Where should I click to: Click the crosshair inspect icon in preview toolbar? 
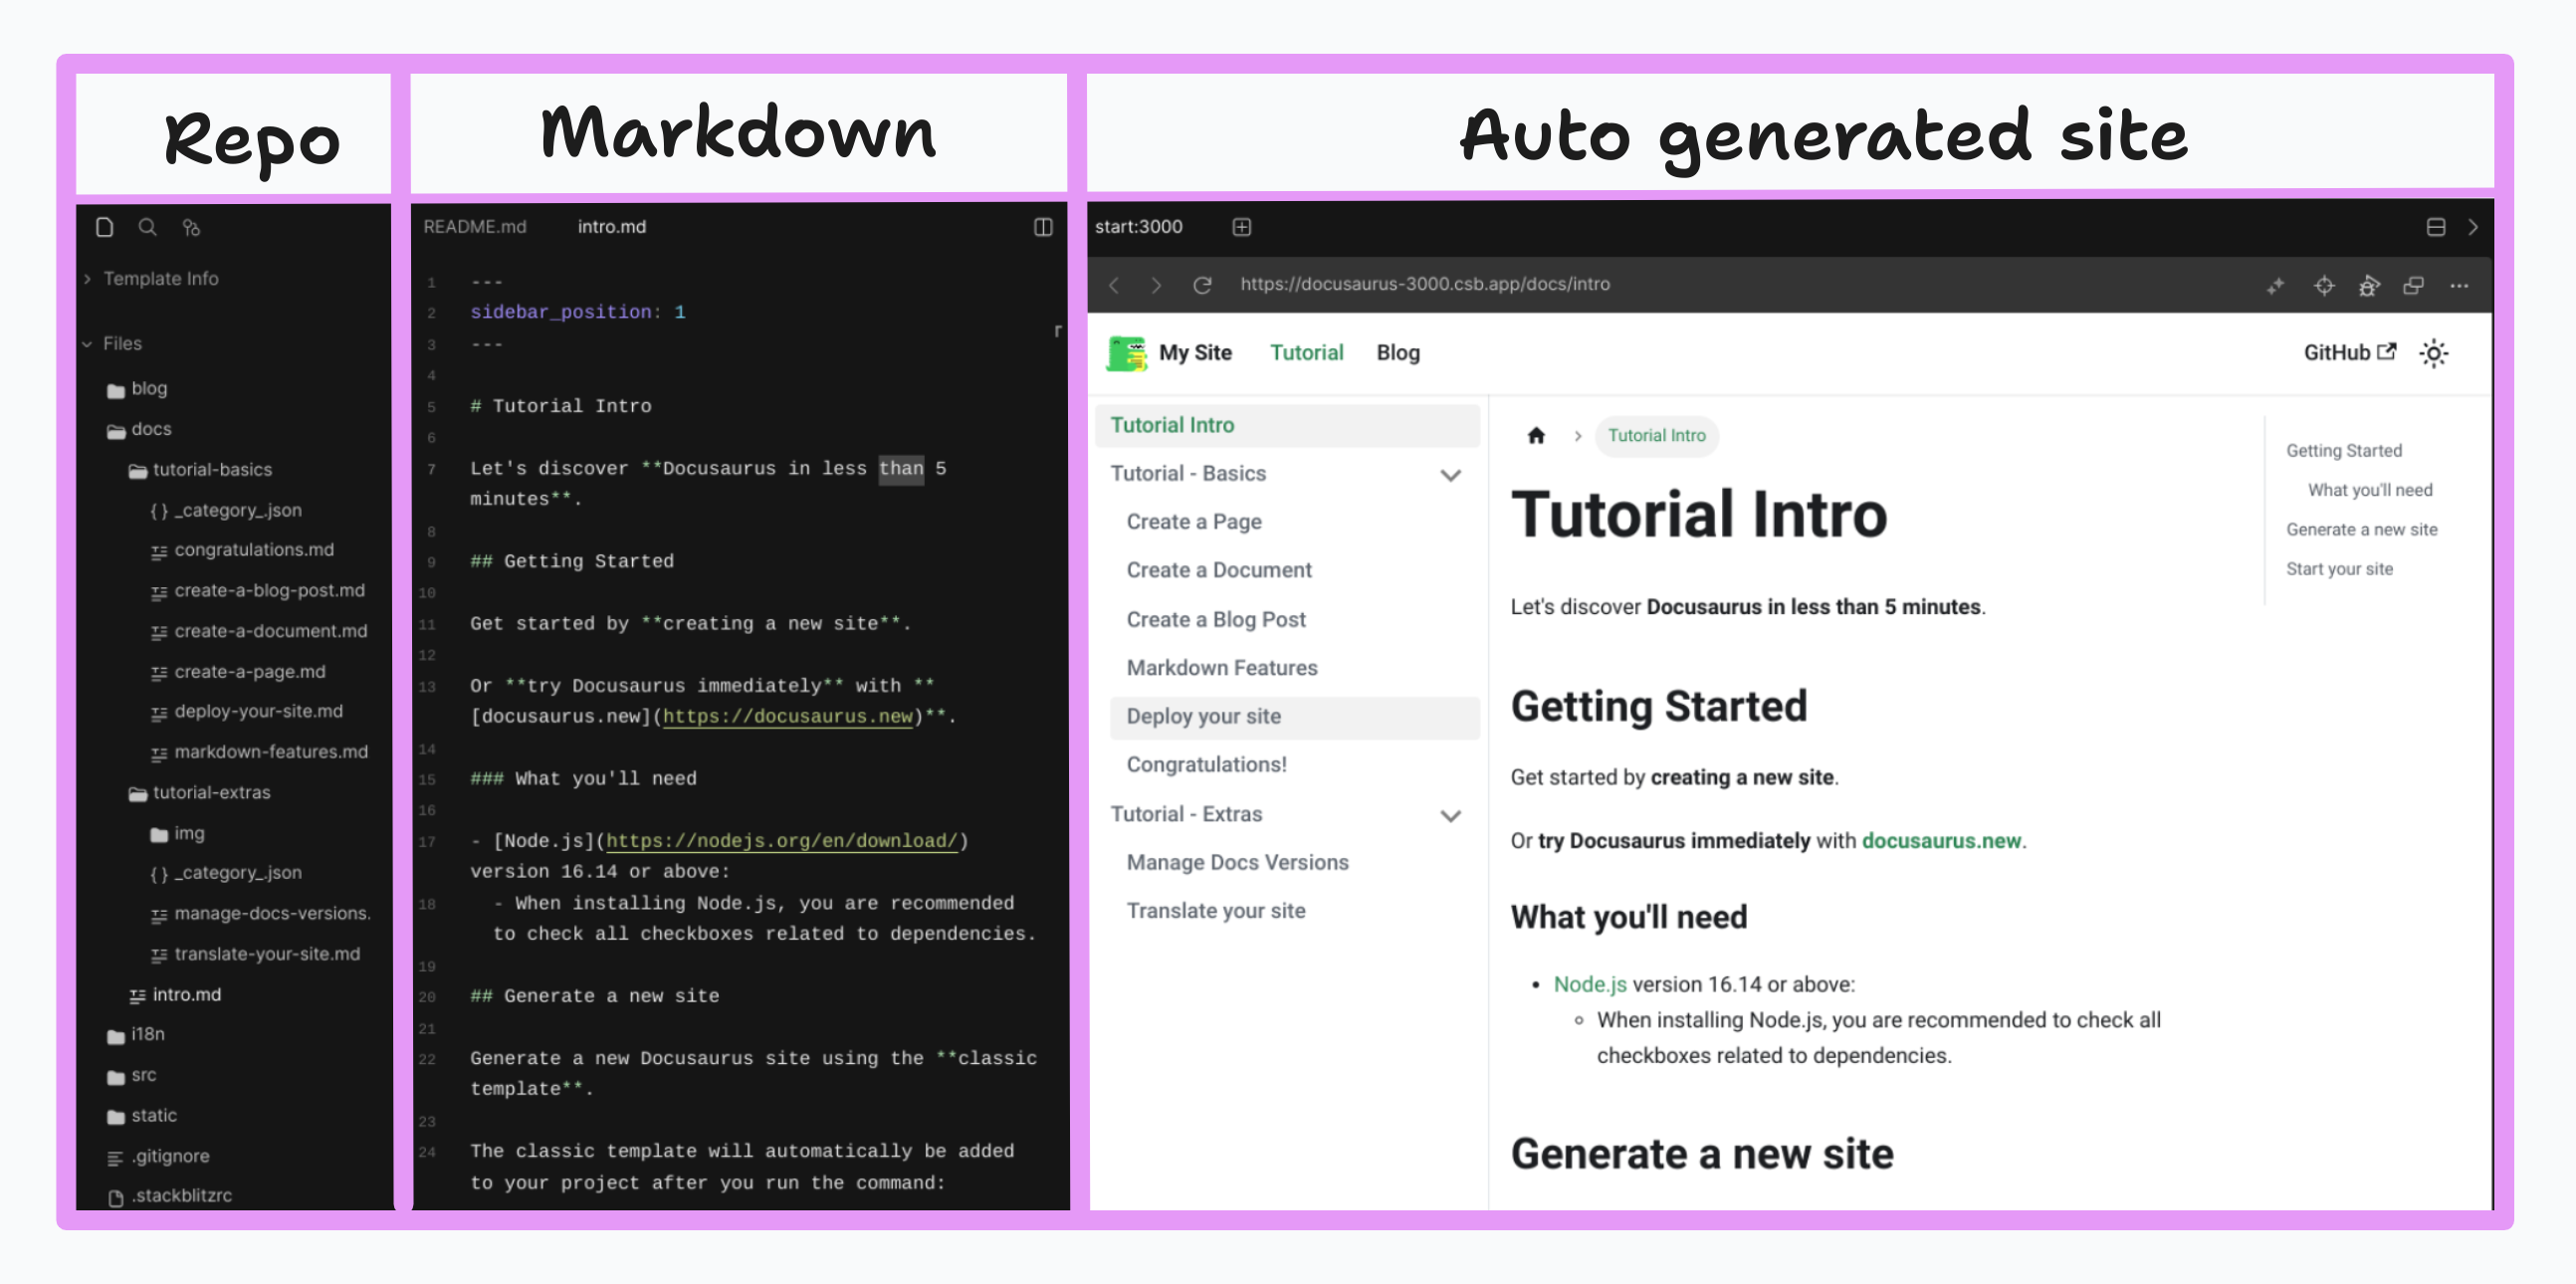[2324, 286]
